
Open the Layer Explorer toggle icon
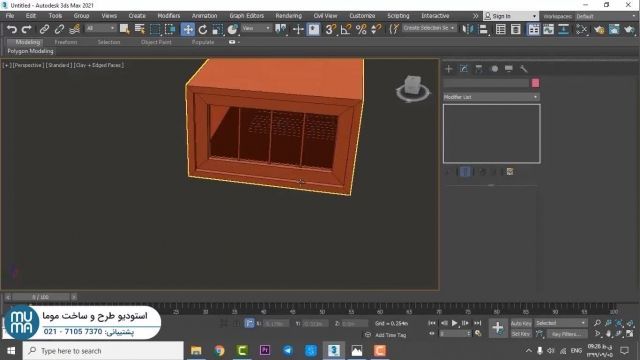[516, 29]
